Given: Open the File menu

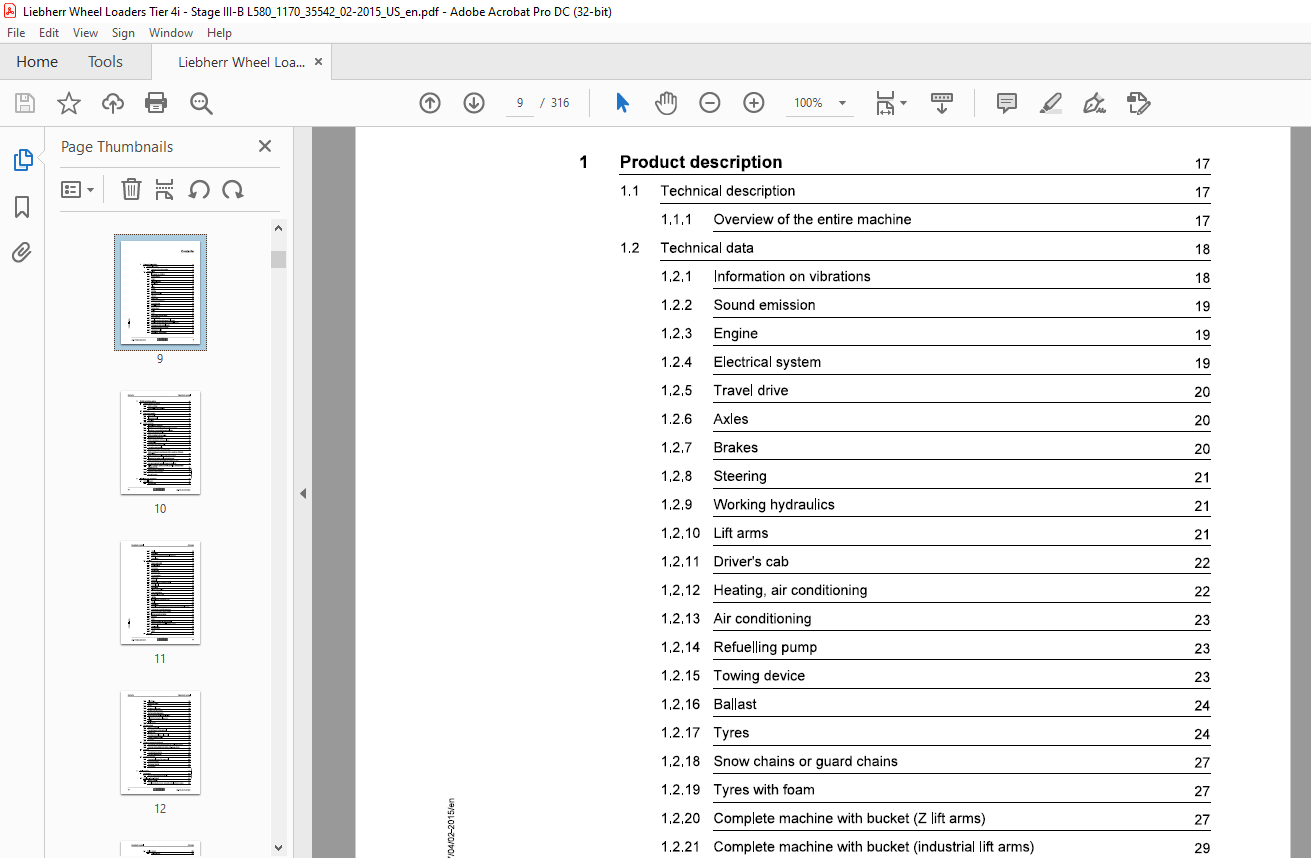Looking at the screenshot, I should click(x=16, y=33).
